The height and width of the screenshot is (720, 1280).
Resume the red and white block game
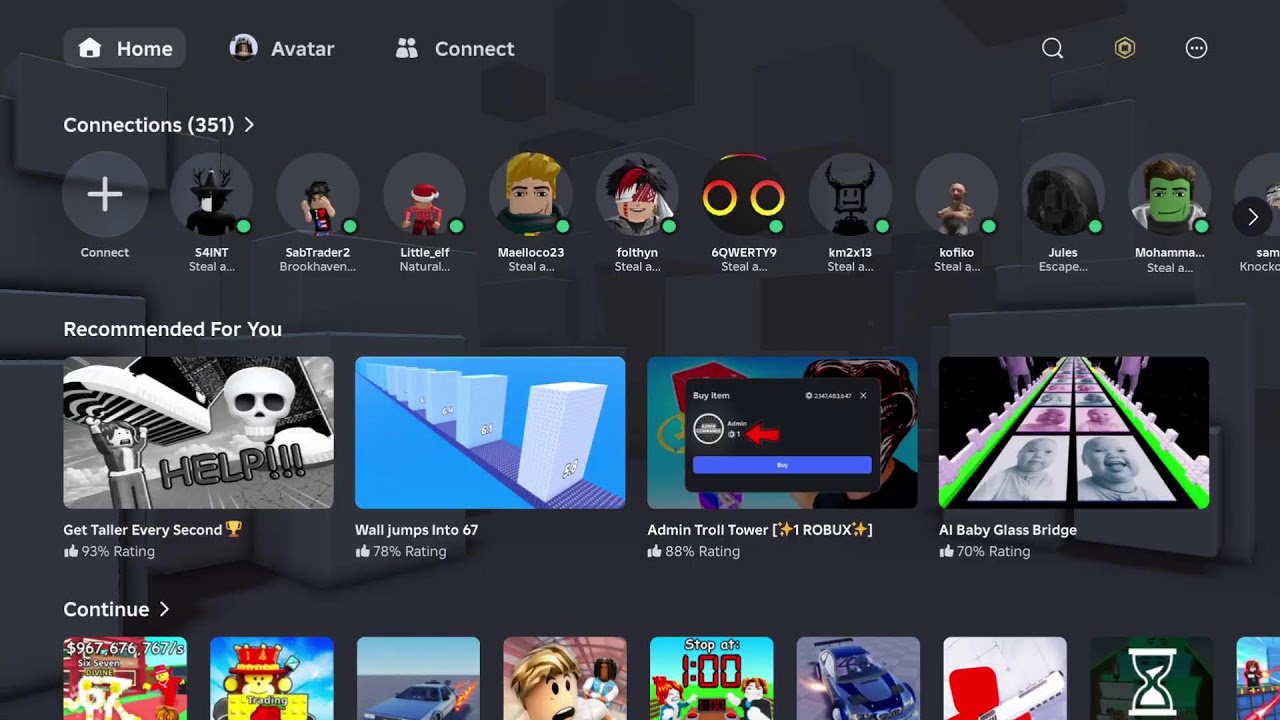pyautogui.click(x=1005, y=678)
